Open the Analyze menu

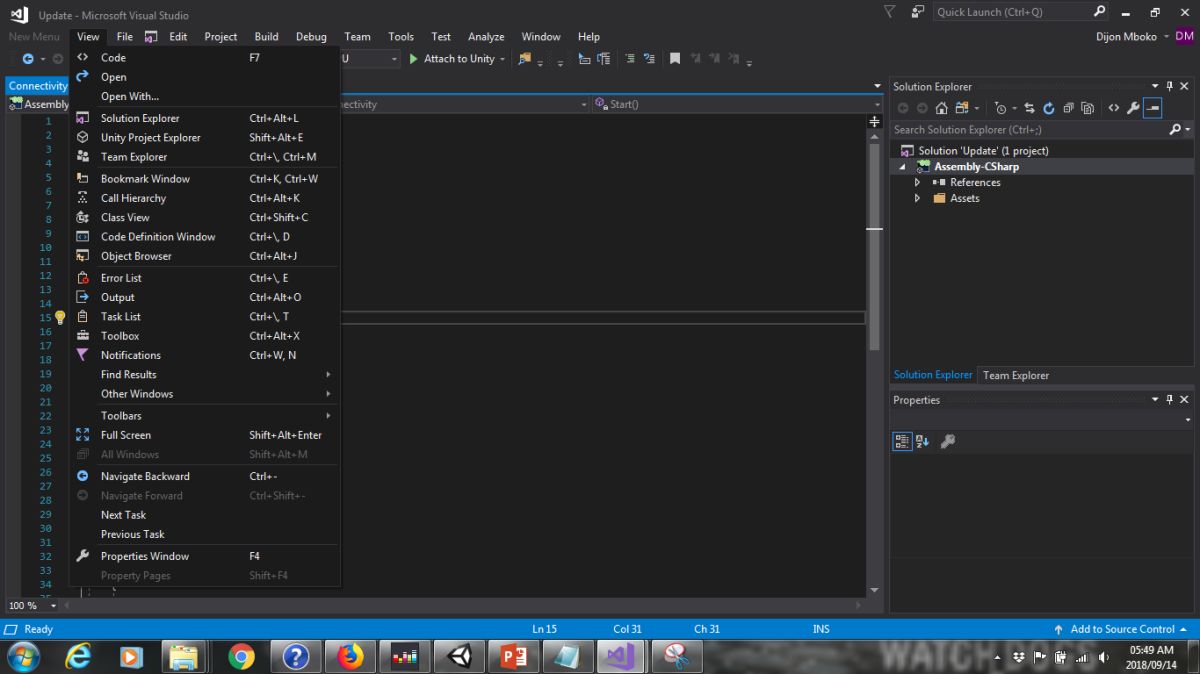(x=486, y=36)
